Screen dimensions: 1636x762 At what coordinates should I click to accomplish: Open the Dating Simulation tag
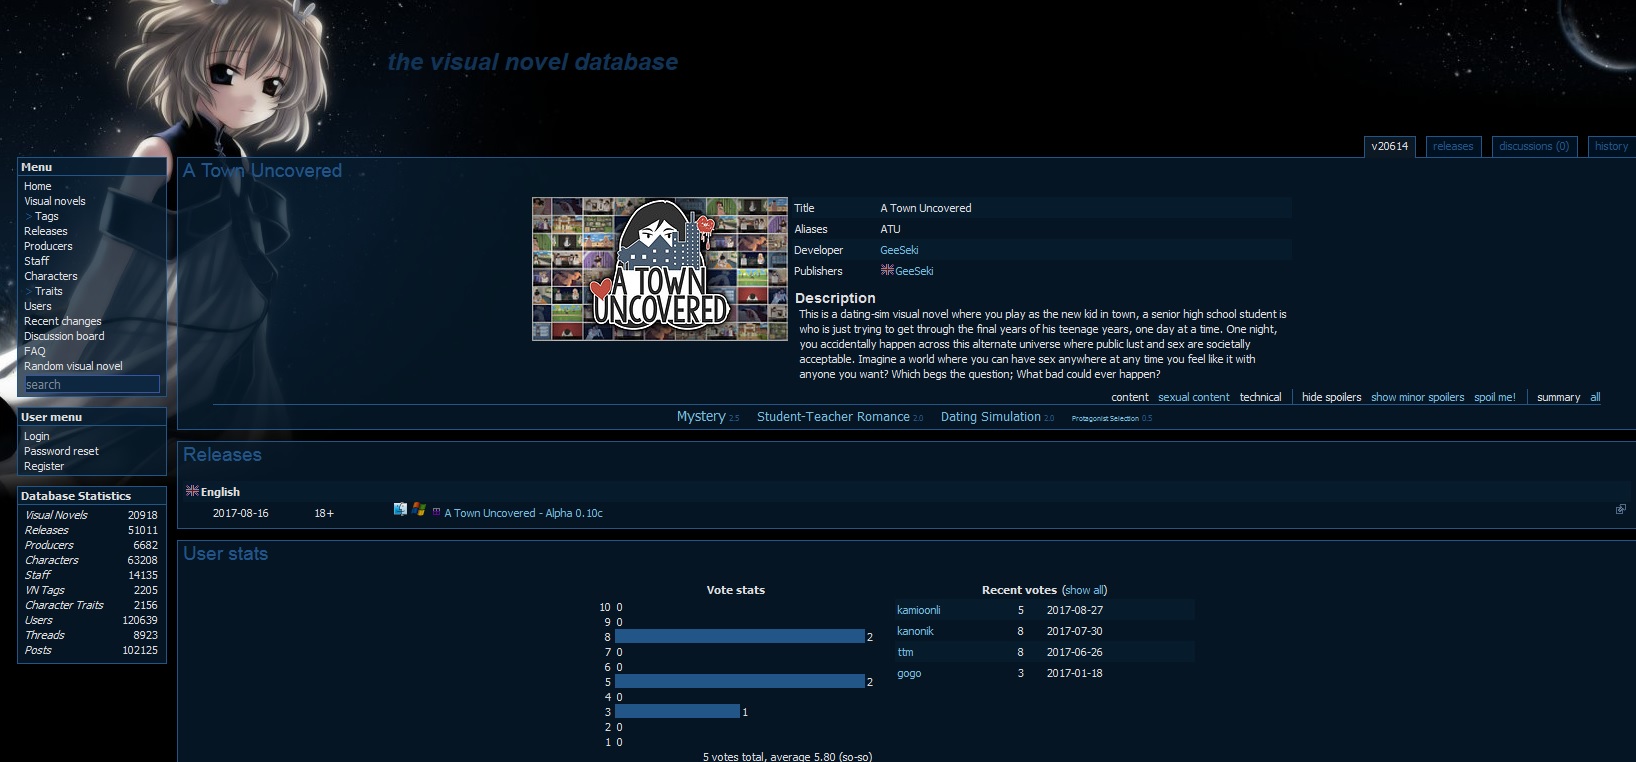[990, 417]
